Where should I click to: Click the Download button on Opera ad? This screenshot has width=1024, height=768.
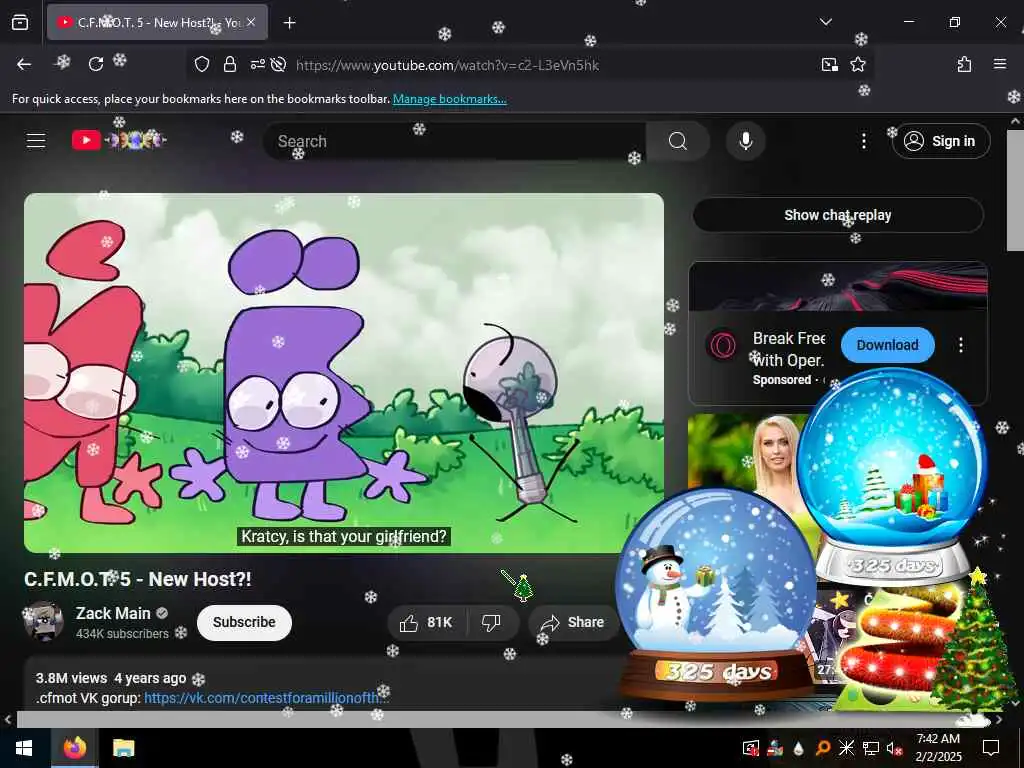point(888,345)
